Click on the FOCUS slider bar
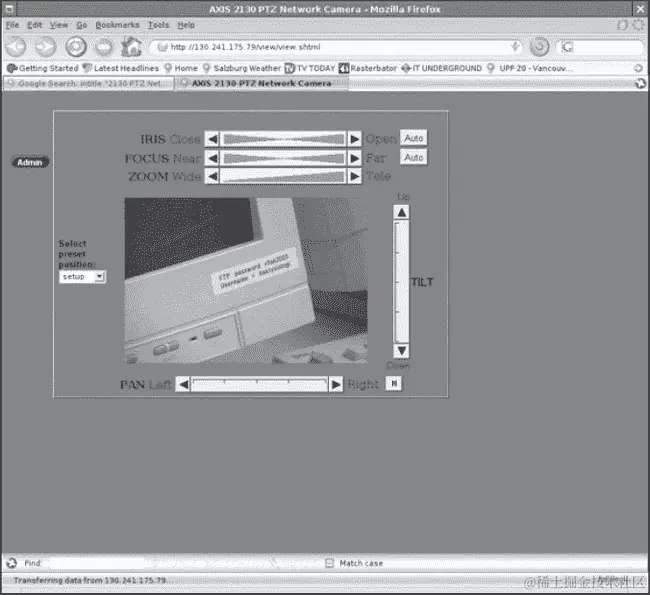This screenshot has width=650, height=595. pyautogui.click(x=284, y=158)
